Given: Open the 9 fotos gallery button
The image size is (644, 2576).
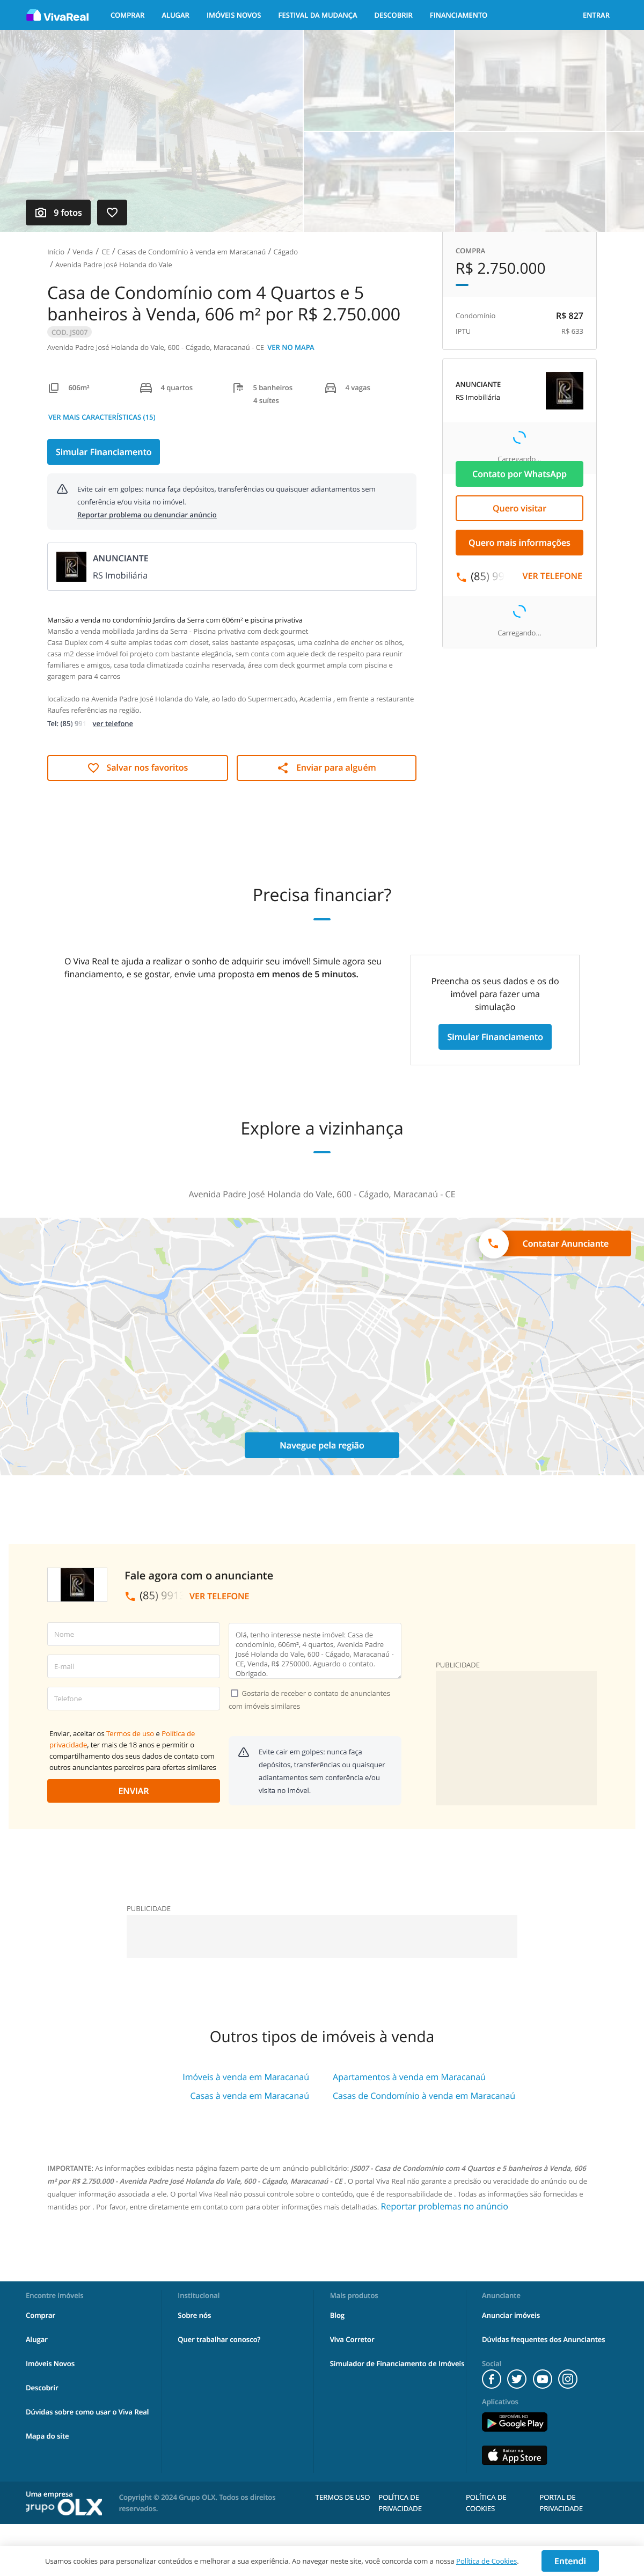Looking at the screenshot, I should [x=58, y=212].
